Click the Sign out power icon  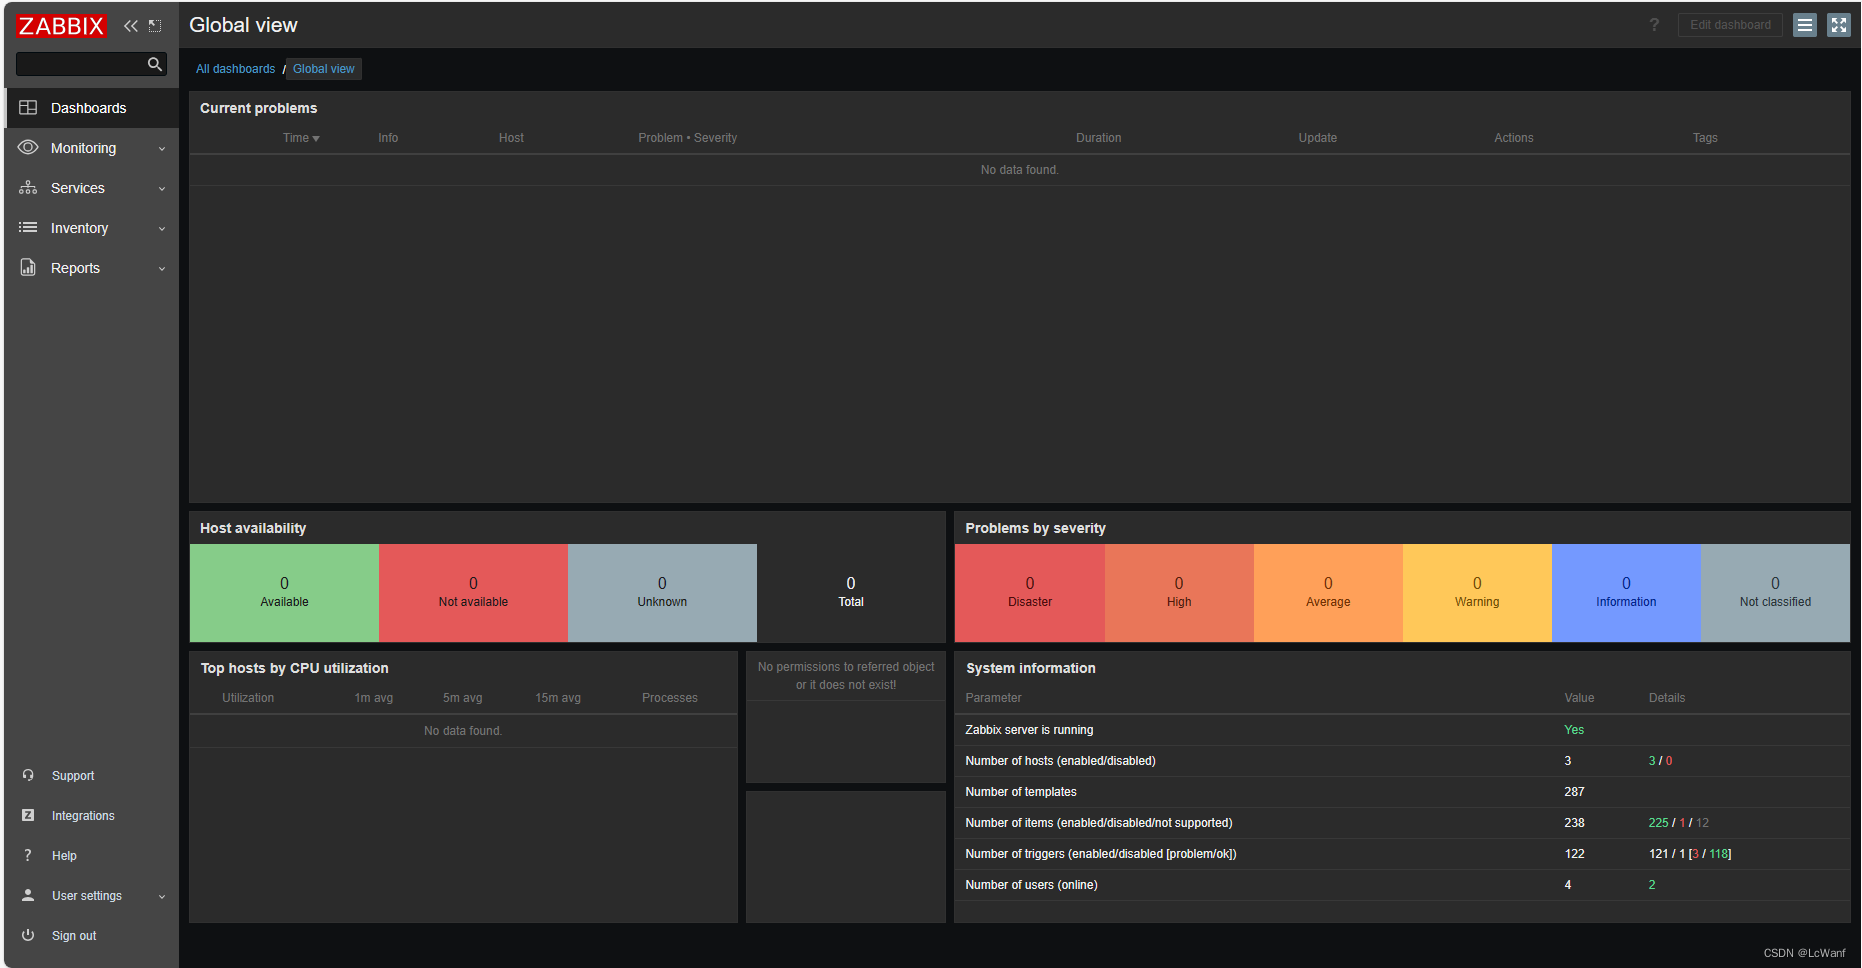28,935
